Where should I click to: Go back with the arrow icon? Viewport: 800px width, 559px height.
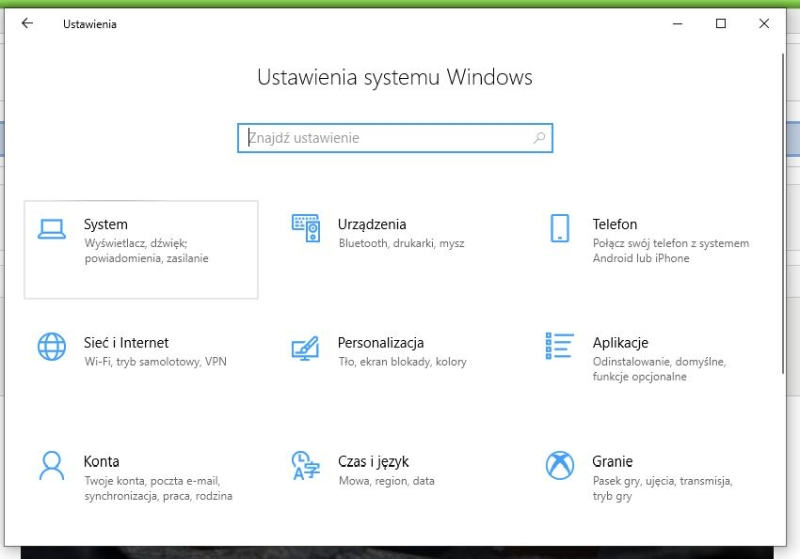point(27,23)
